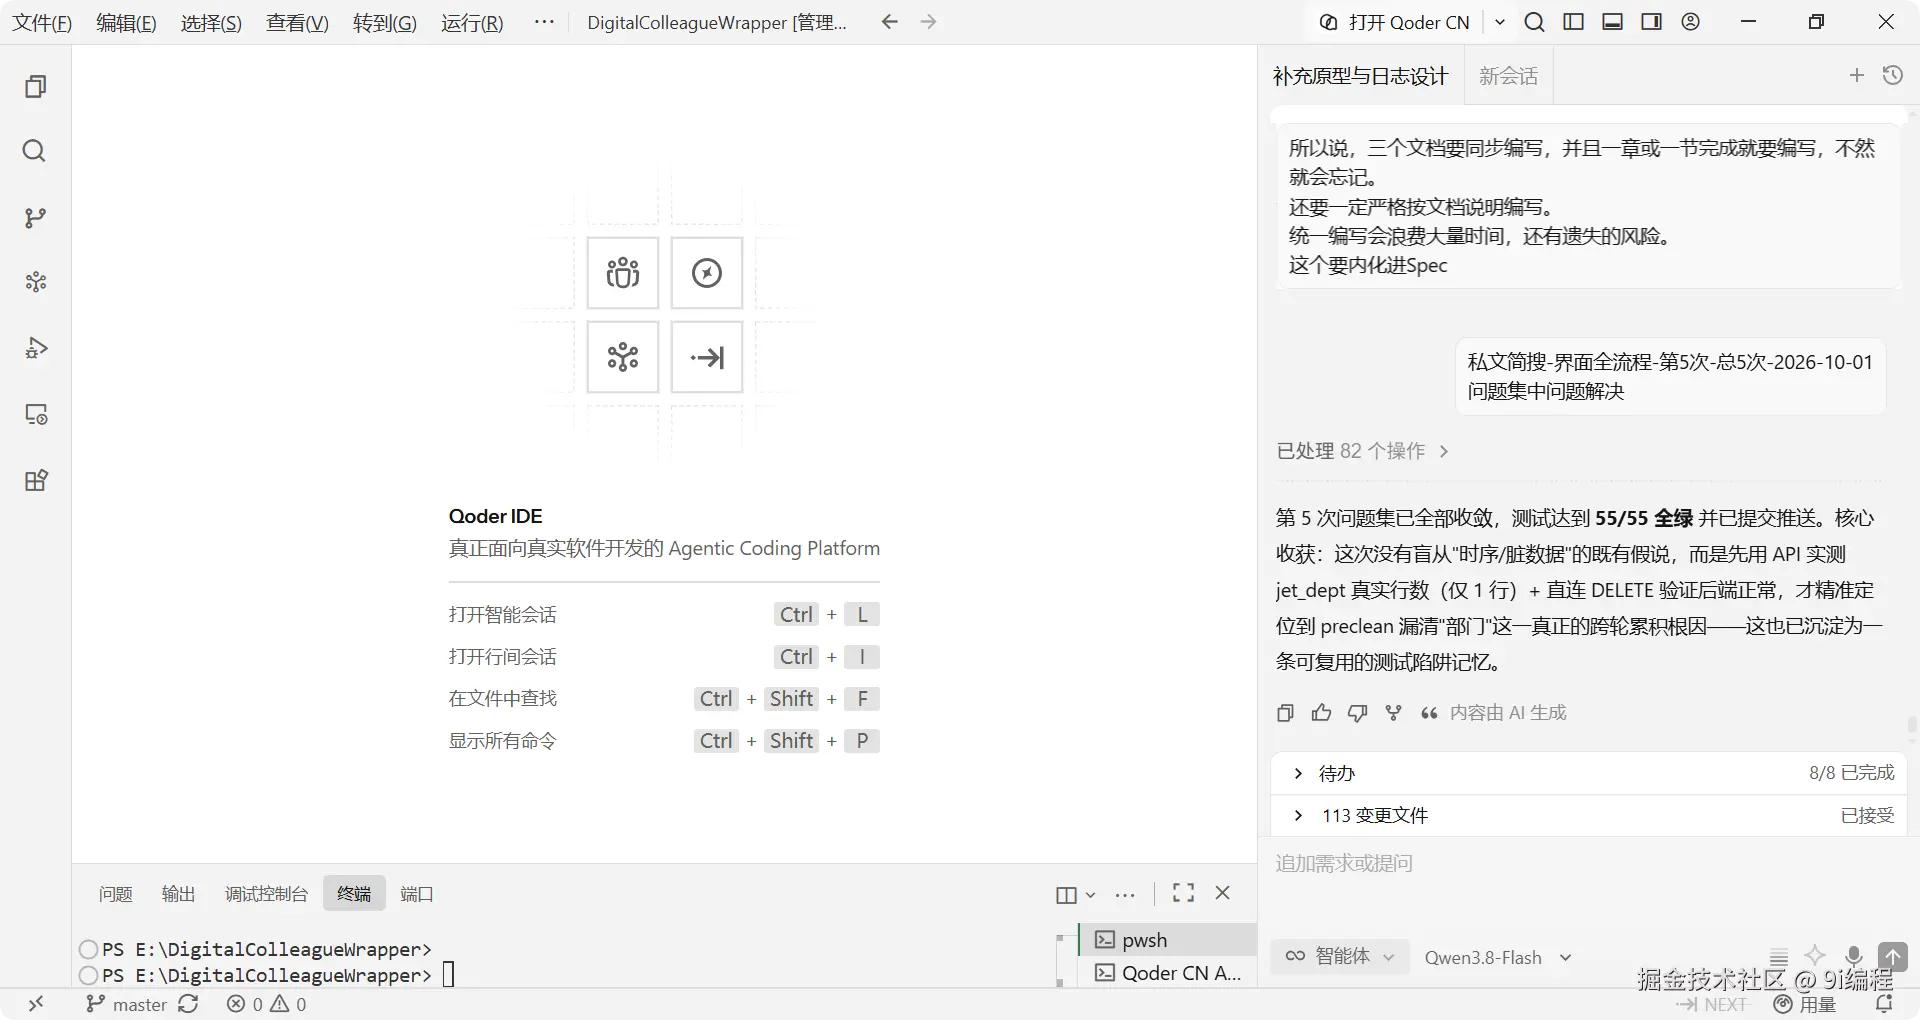Start a new chat with plus icon
Image resolution: width=1920 pixels, height=1020 pixels.
1857,75
